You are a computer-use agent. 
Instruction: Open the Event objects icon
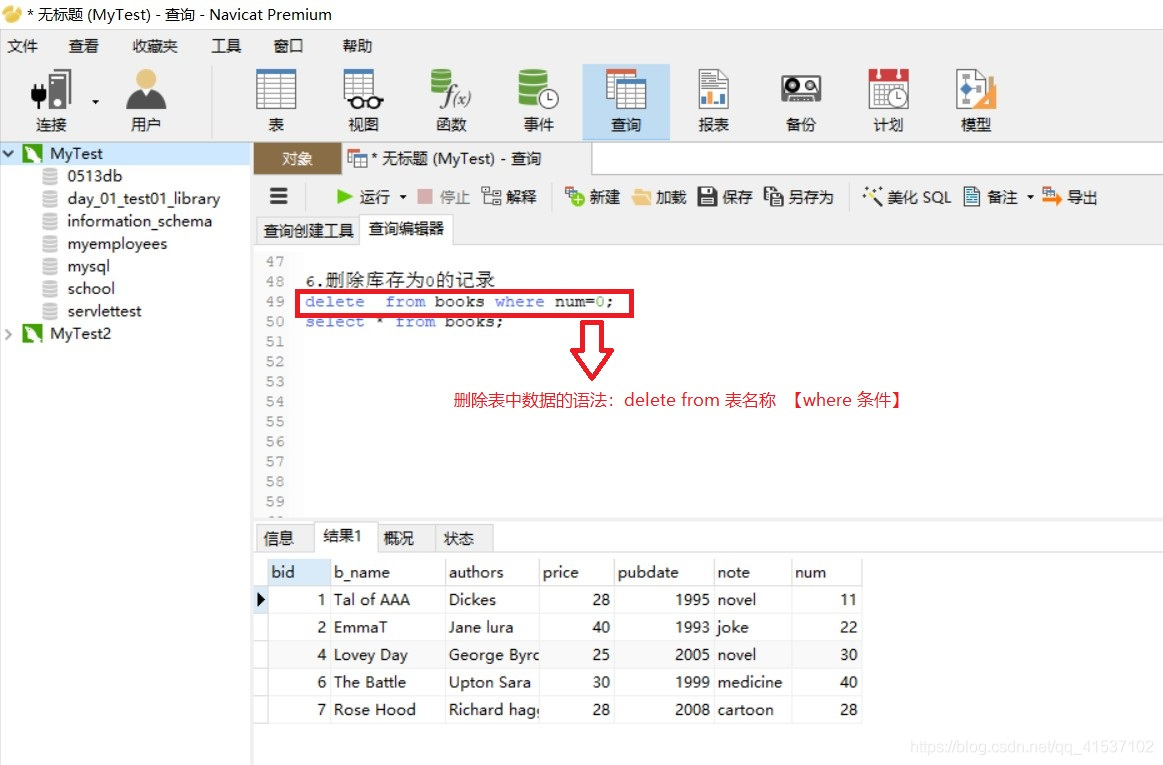pos(538,100)
